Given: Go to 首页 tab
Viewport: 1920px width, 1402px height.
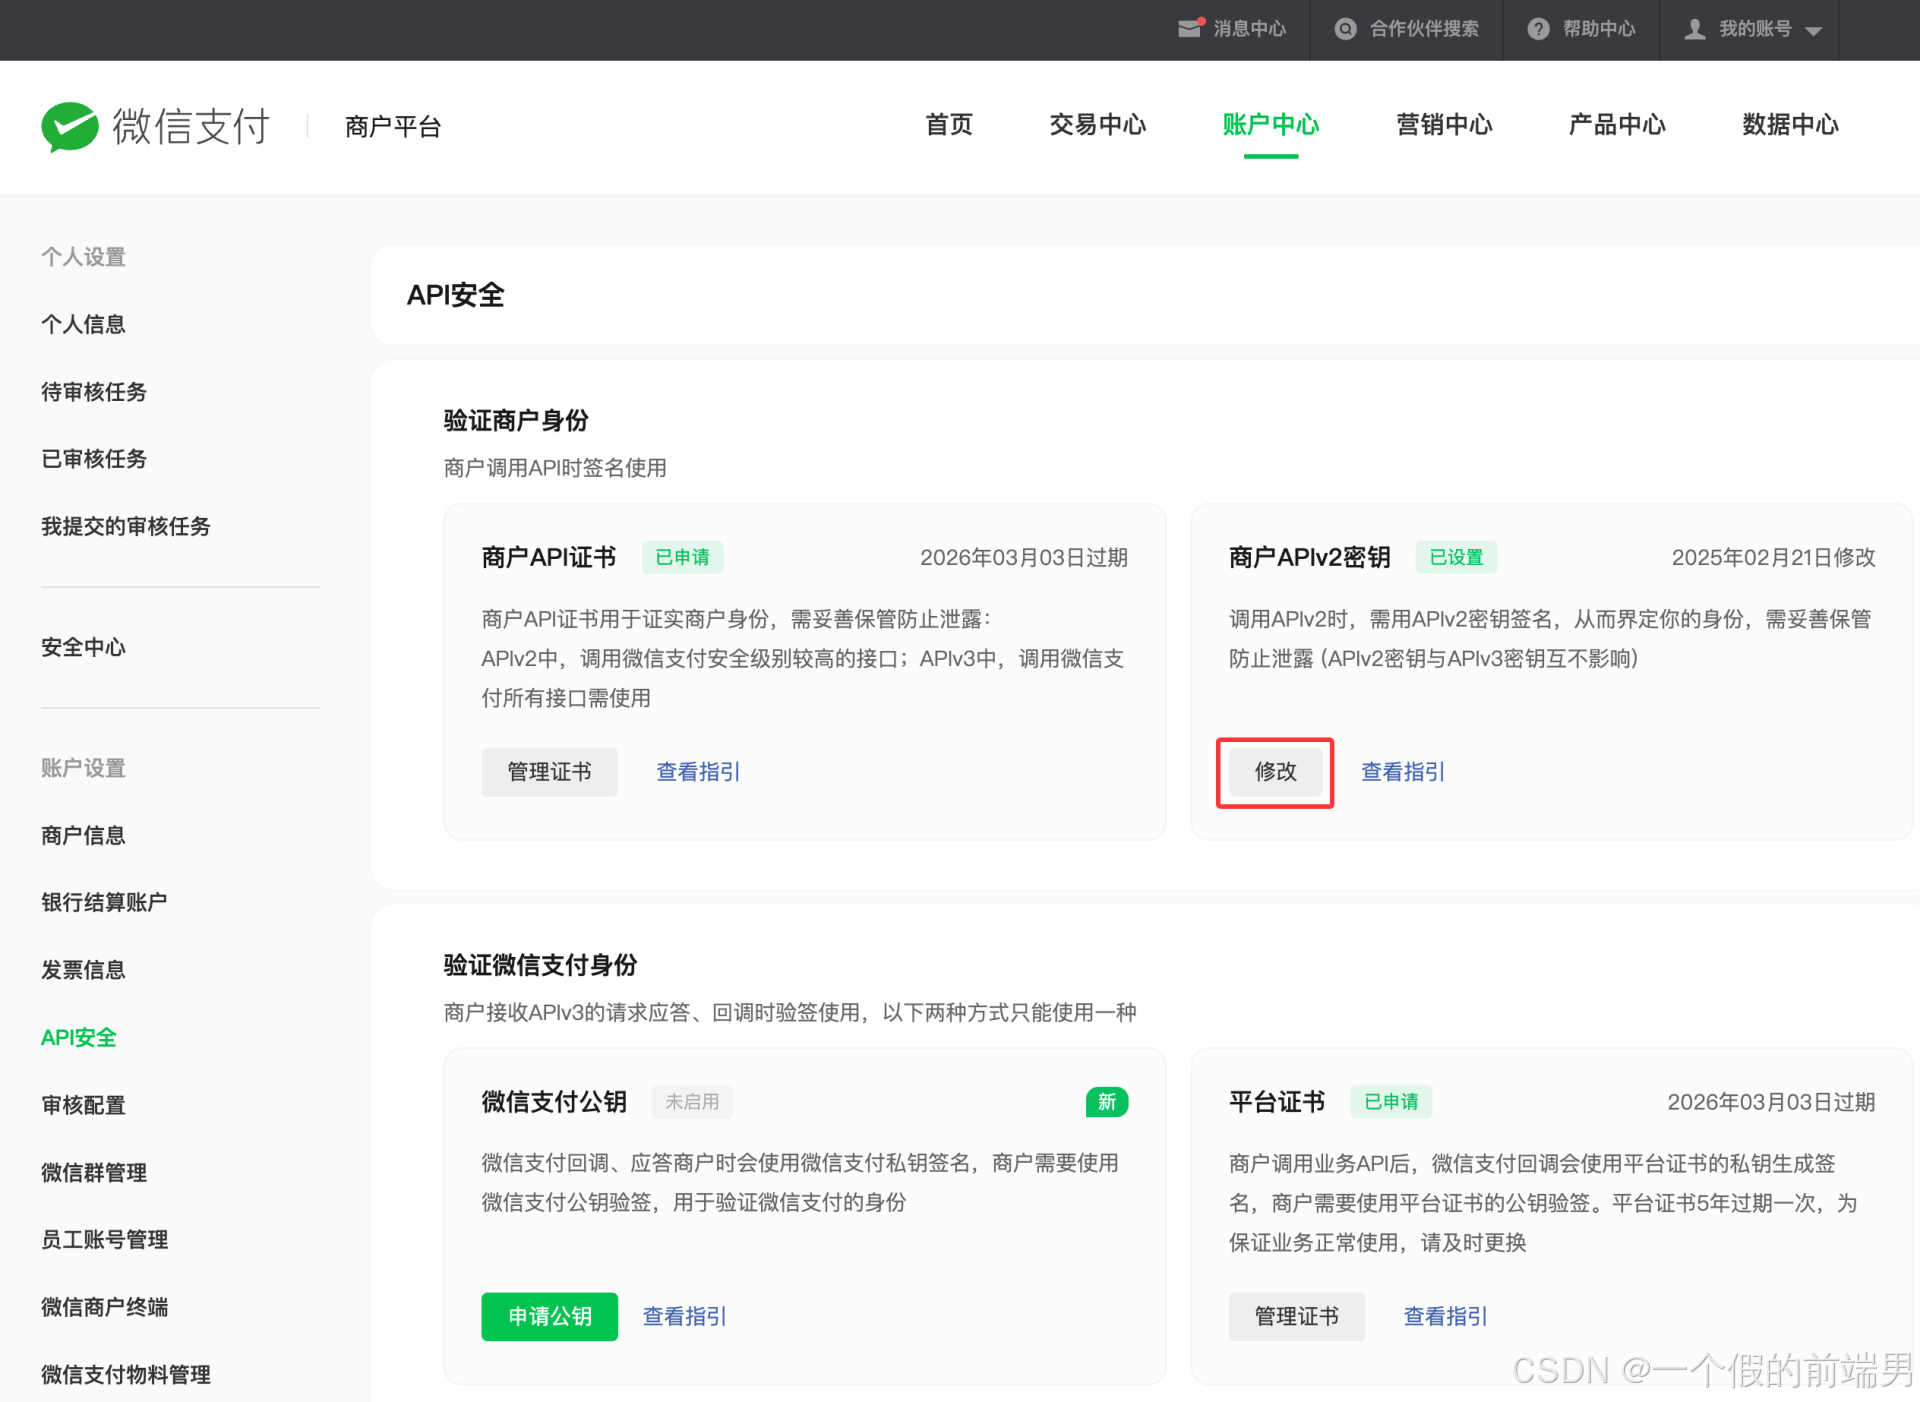Looking at the screenshot, I should point(949,125).
